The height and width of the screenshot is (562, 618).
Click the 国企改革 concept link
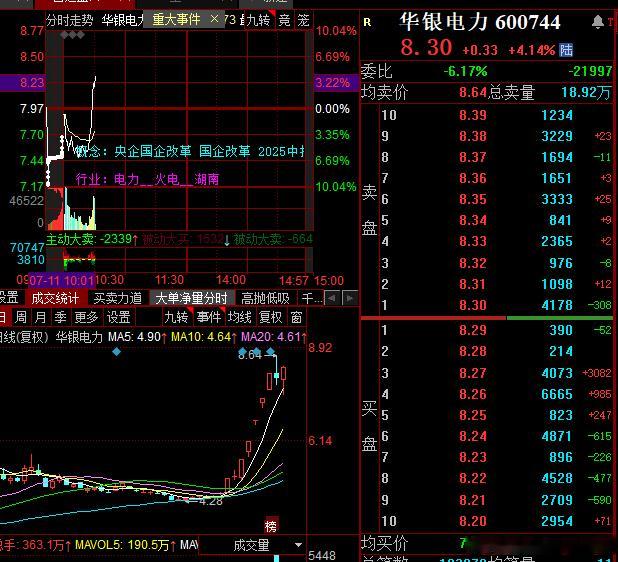[x=224, y=151]
